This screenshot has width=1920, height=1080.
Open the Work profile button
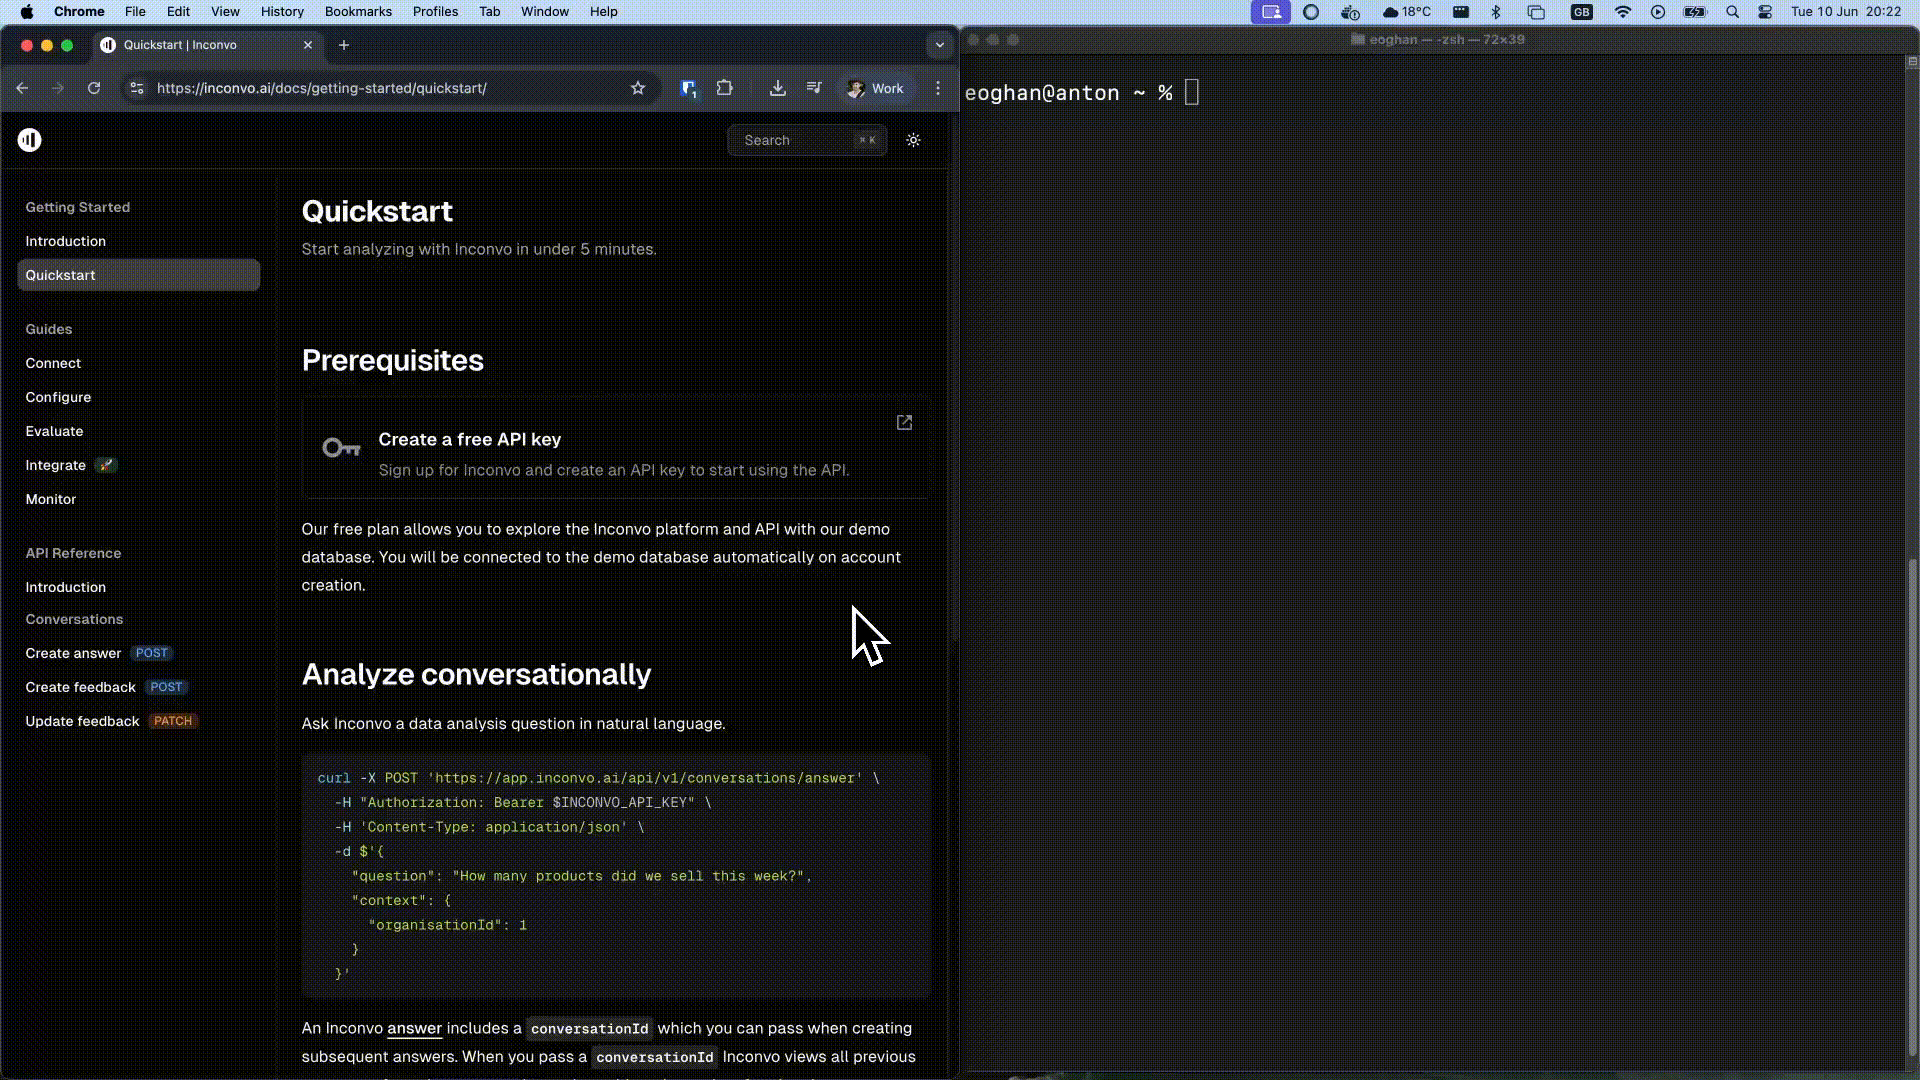point(876,88)
